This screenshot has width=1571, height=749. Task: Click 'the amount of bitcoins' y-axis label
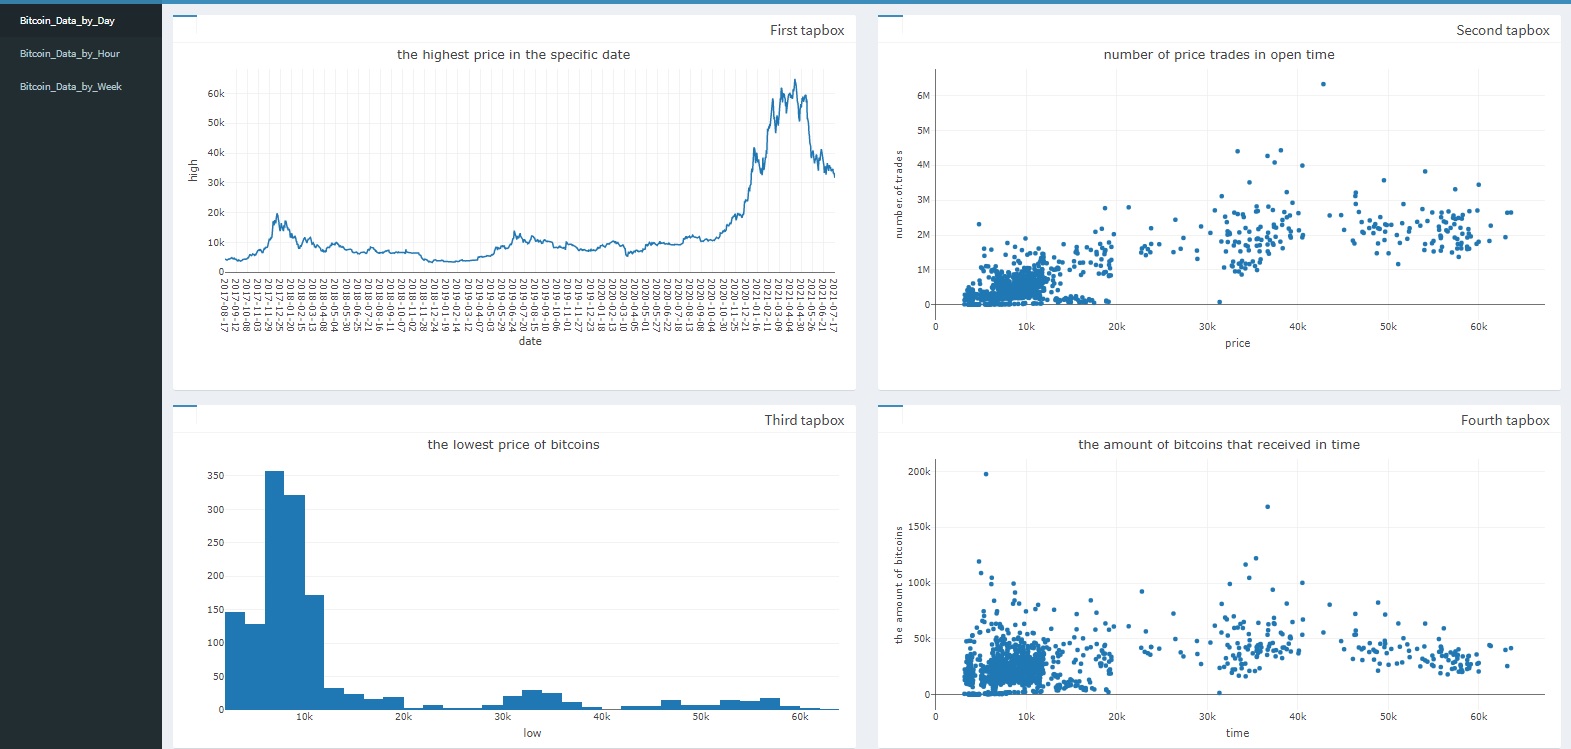click(898, 584)
